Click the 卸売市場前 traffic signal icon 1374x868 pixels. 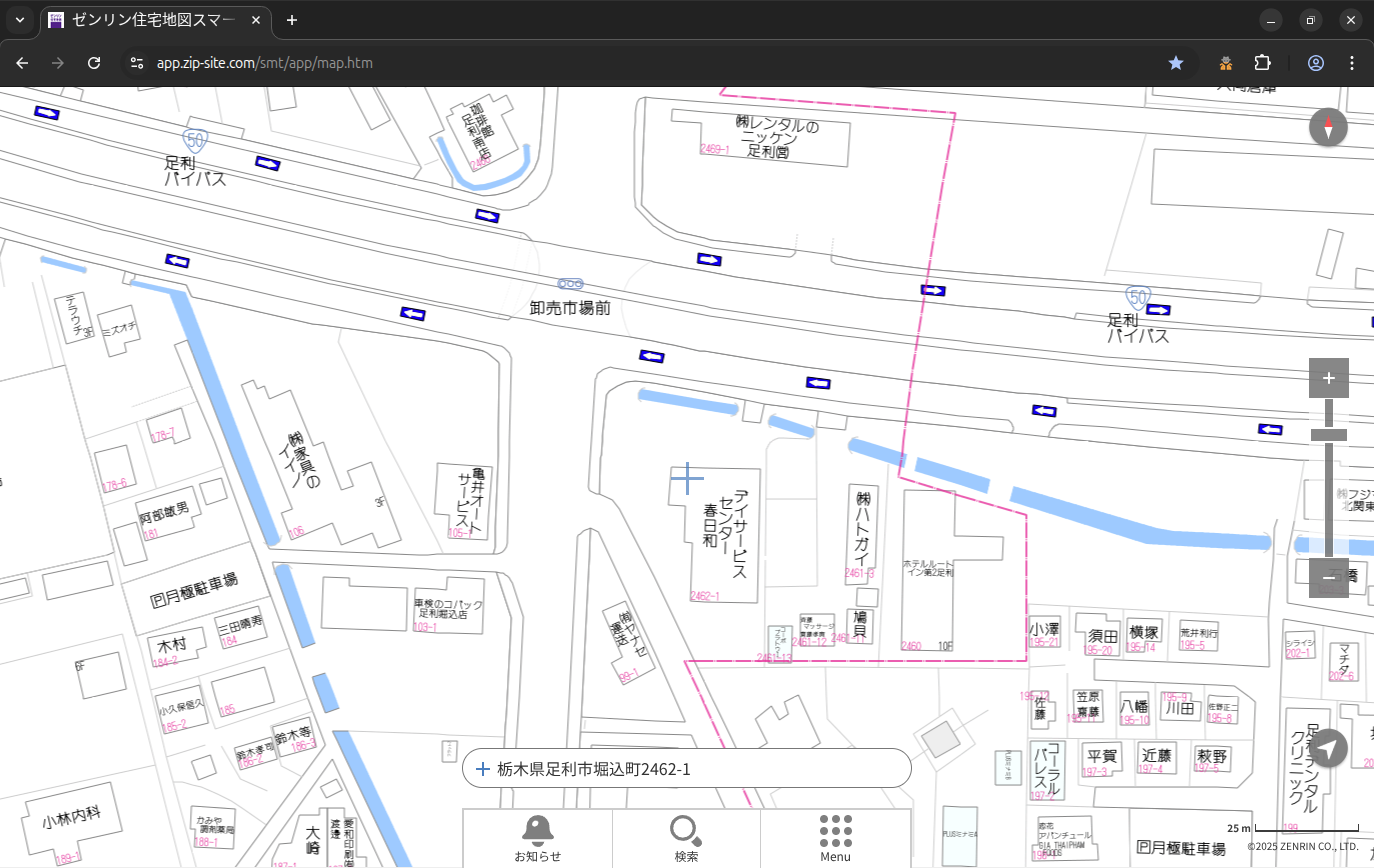click(x=570, y=285)
